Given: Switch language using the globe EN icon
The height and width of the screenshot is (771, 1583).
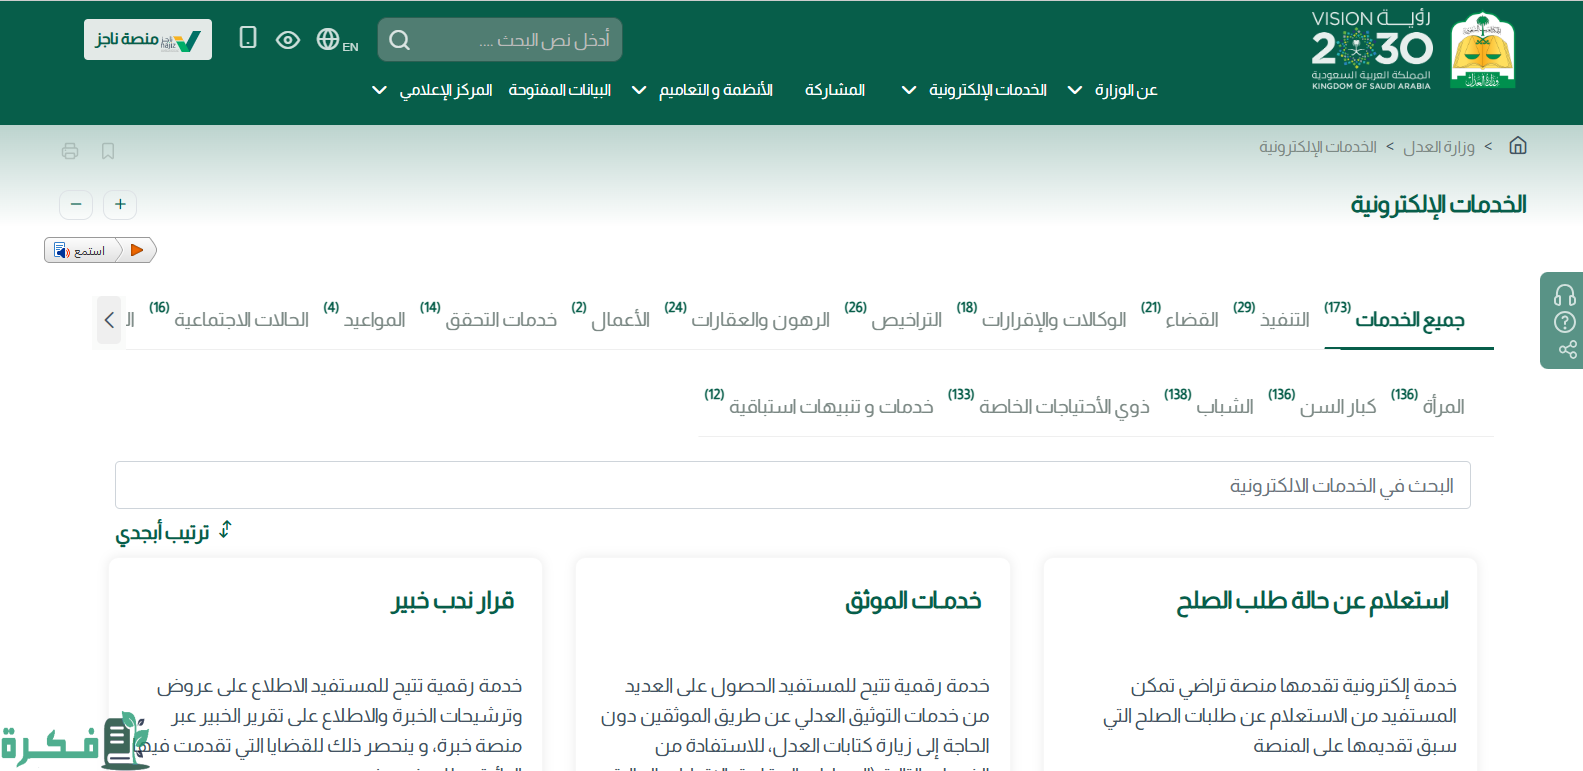Looking at the screenshot, I should tap(336, 40).
